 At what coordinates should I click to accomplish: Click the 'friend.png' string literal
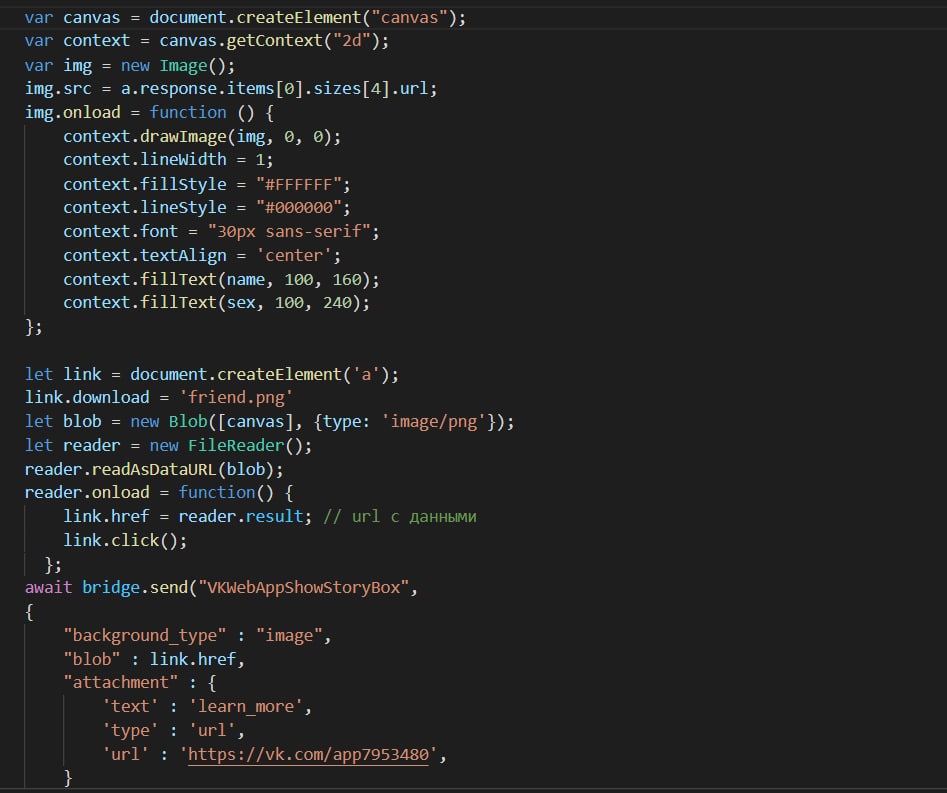click(236, 397)
